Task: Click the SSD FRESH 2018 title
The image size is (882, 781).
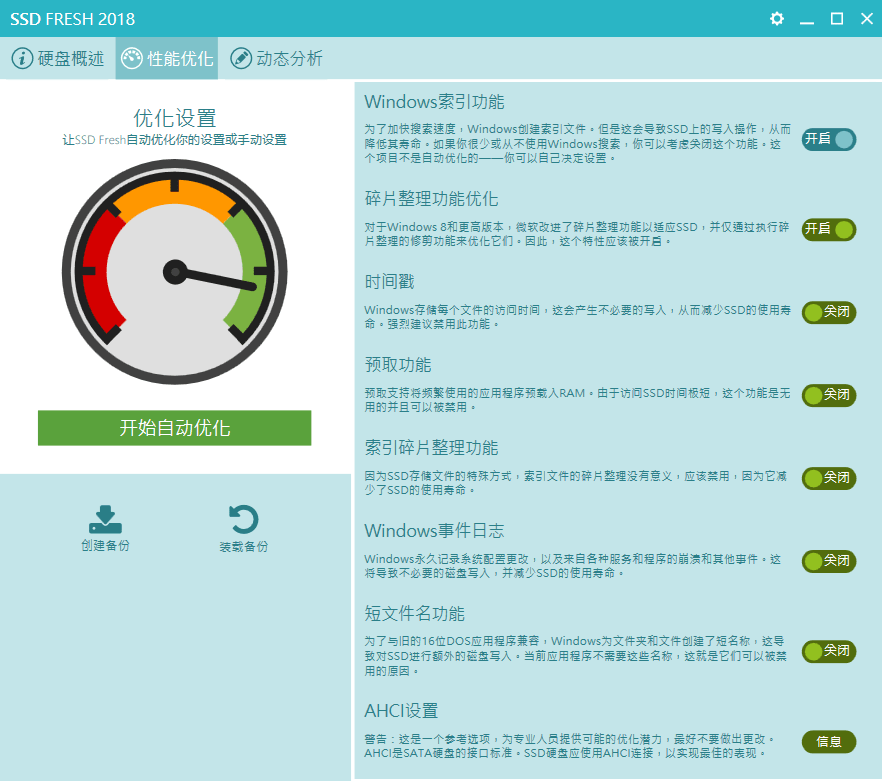Action: [73, 19]
